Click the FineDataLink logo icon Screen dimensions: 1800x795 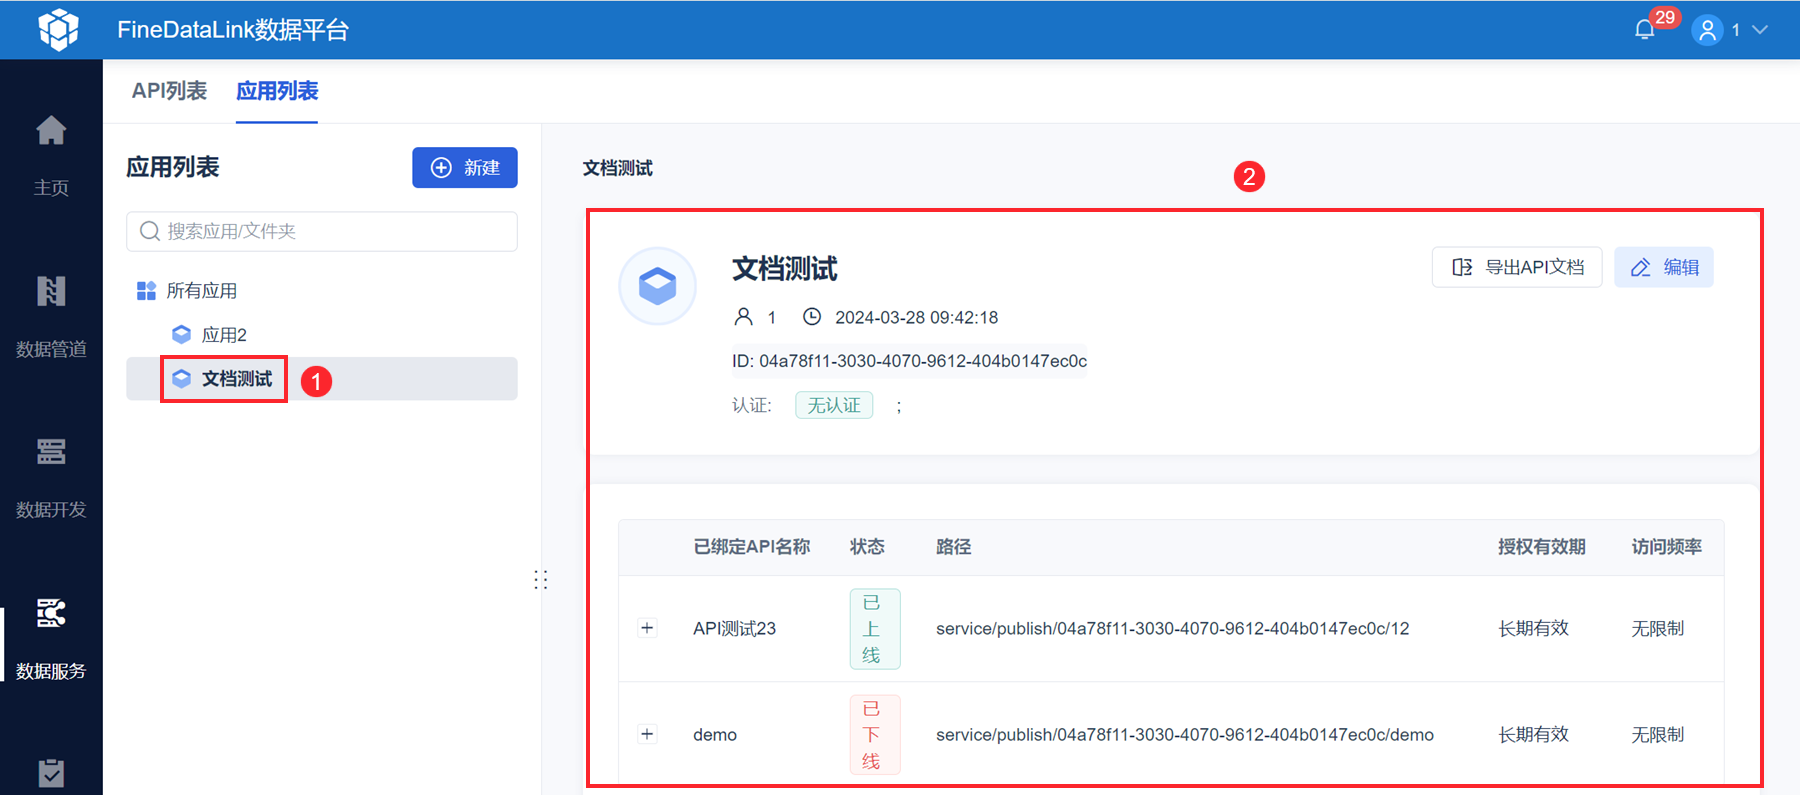coord(58,29)
